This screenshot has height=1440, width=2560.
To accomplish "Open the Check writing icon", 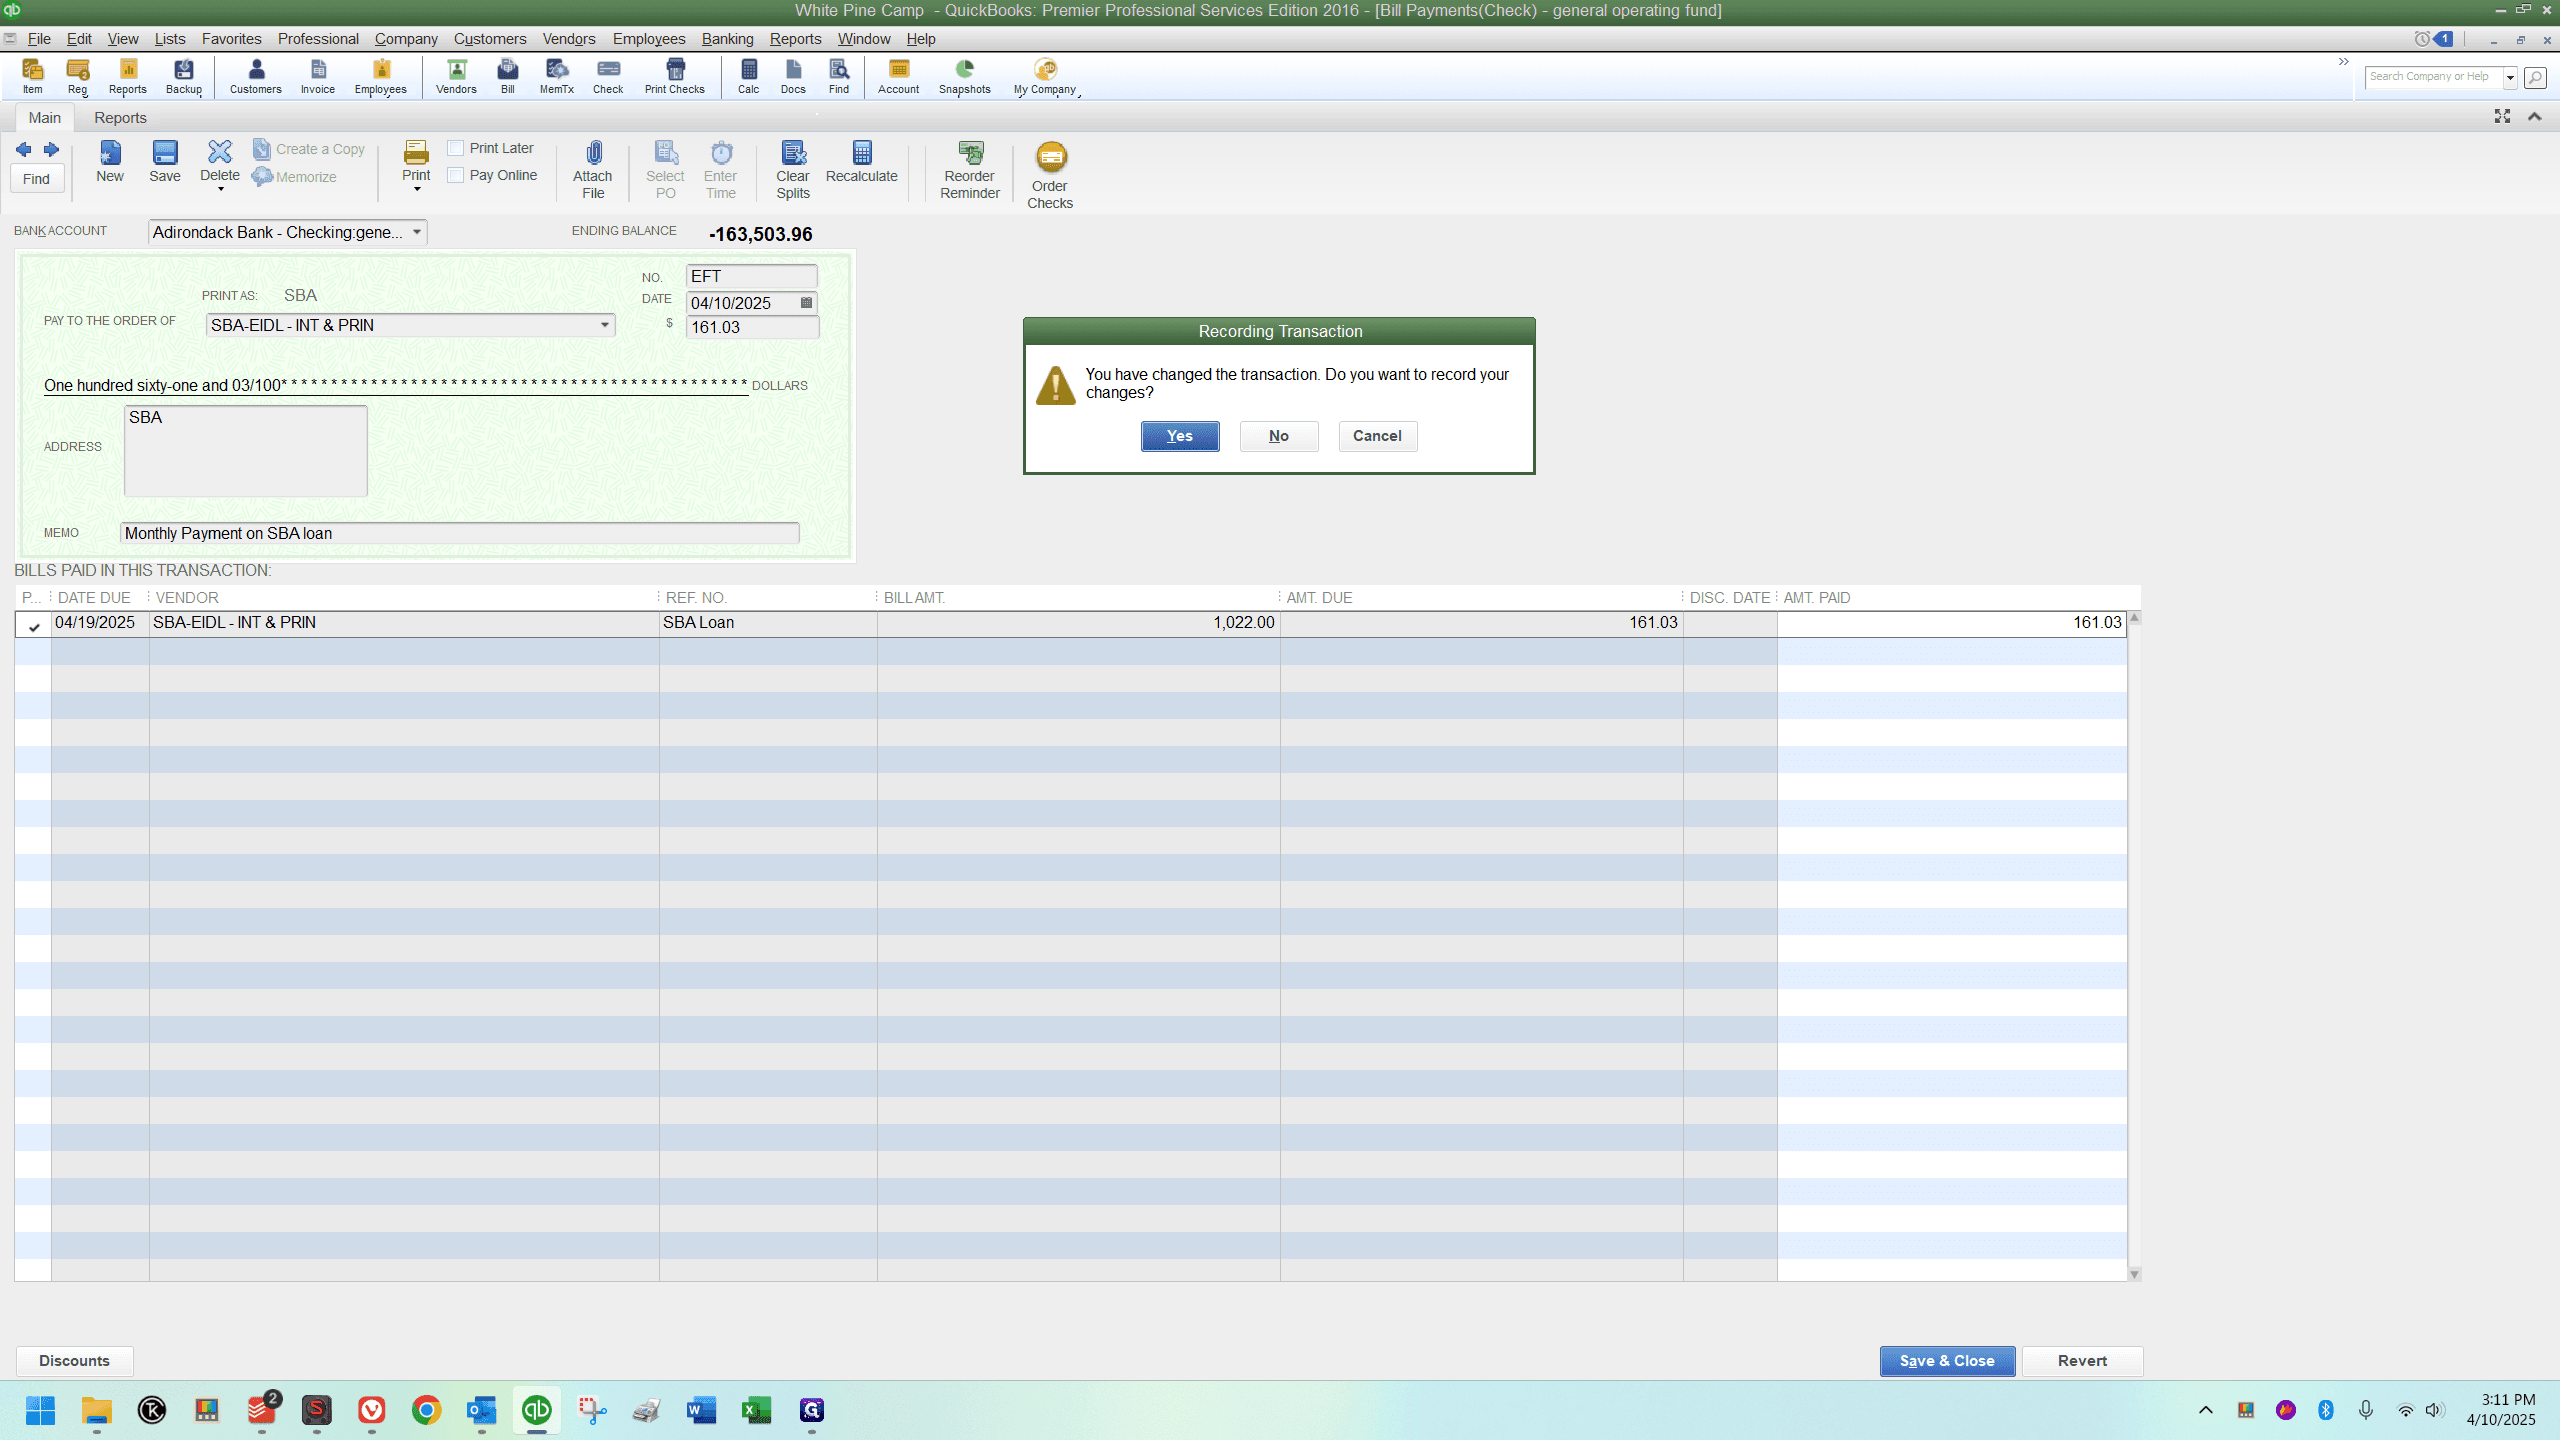I will (608, 76).
